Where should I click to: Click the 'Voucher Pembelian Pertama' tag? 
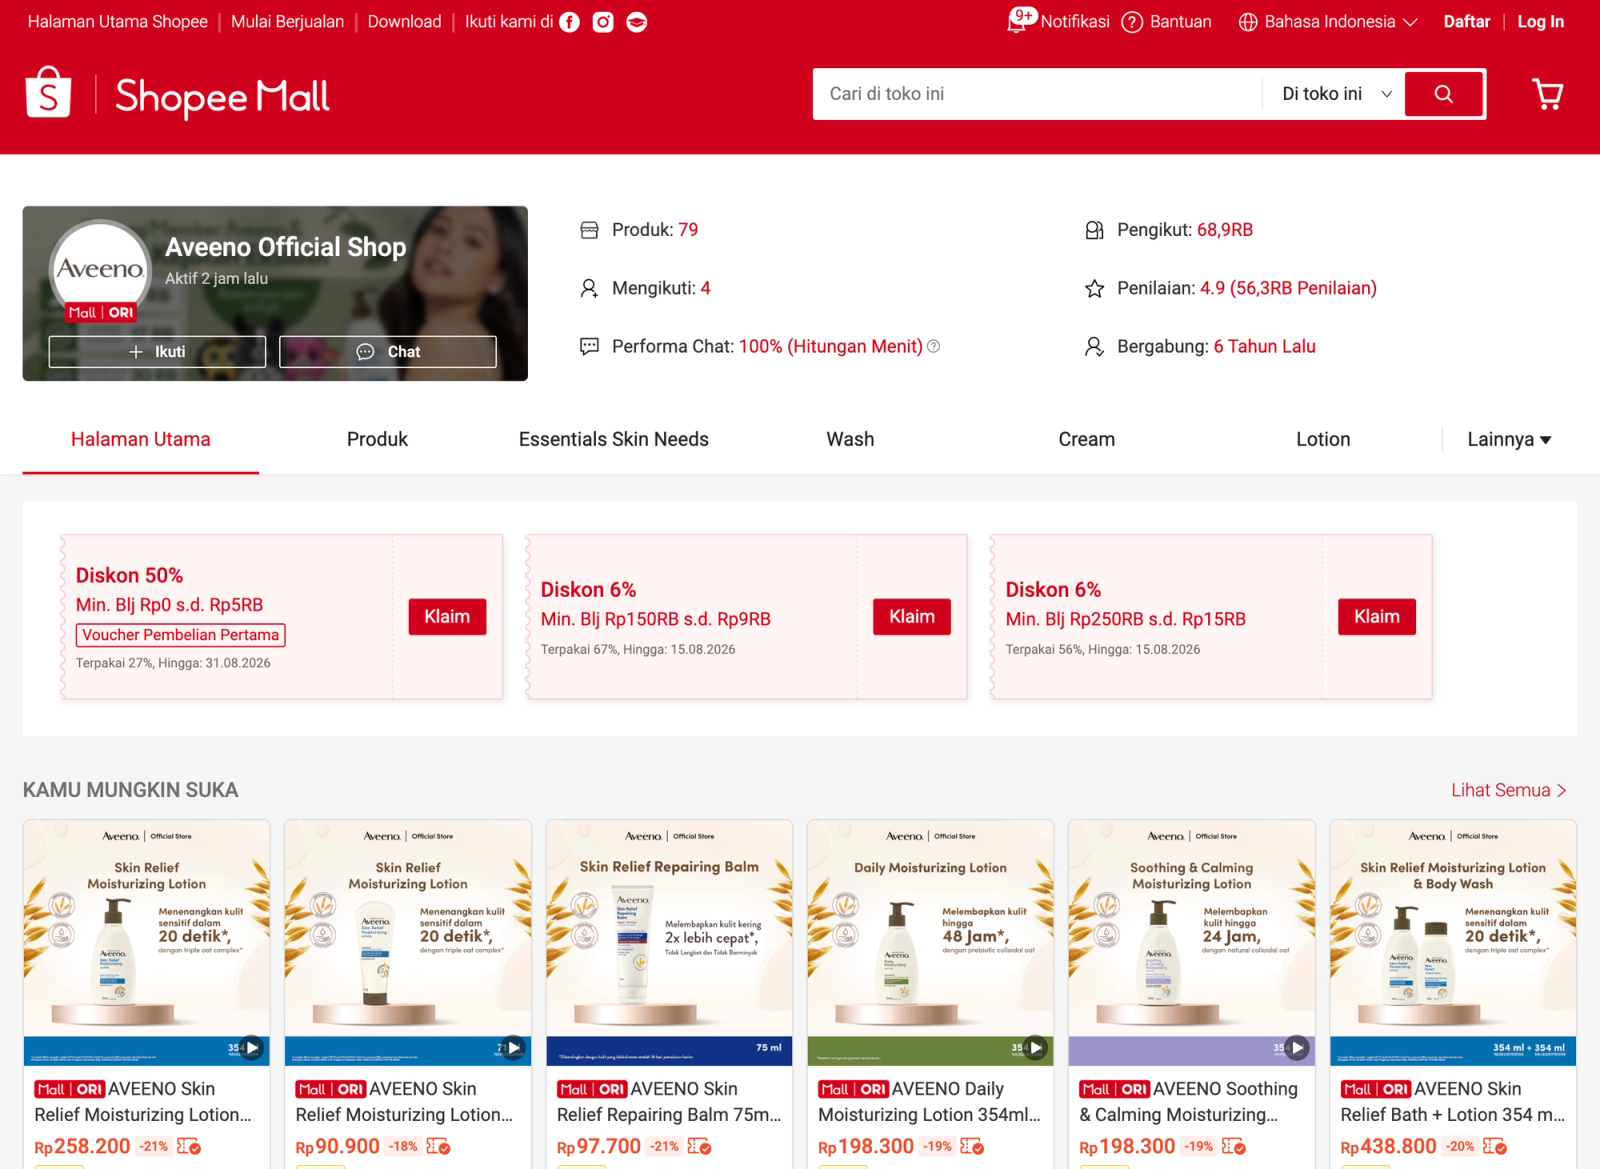pyautogui.click(x=181, y=635)
